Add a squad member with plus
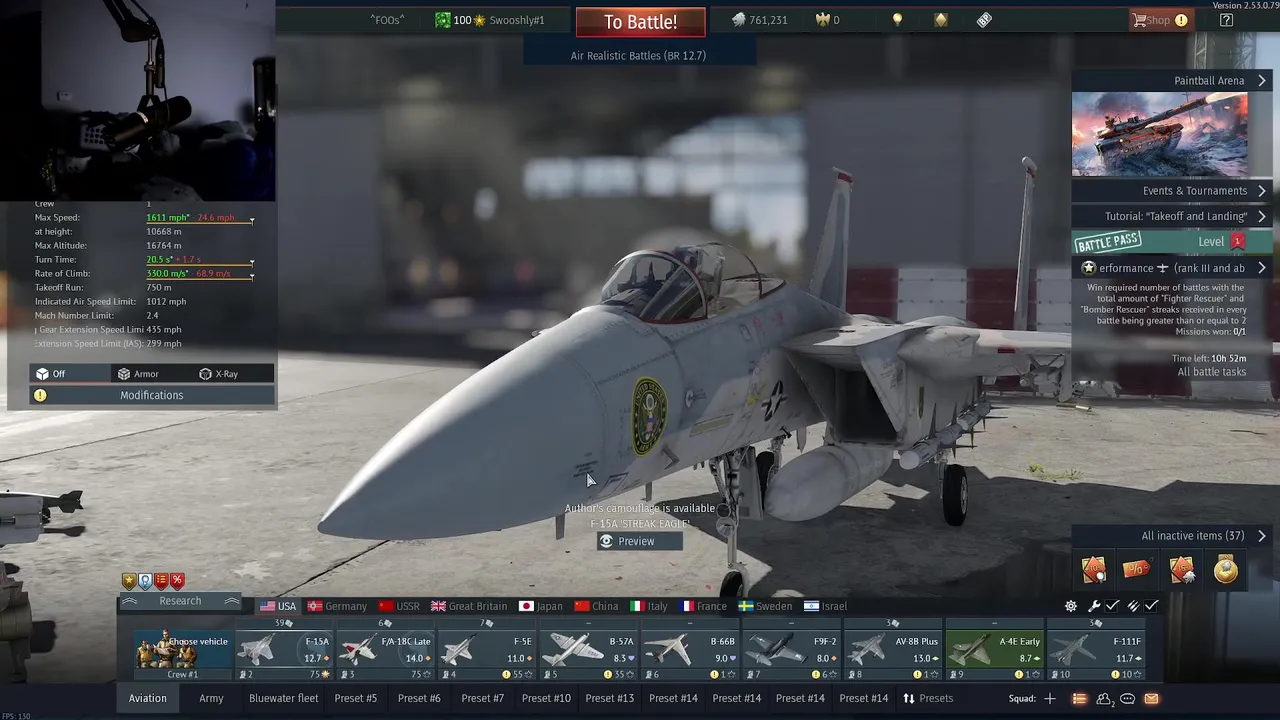 pos(1050,698)
